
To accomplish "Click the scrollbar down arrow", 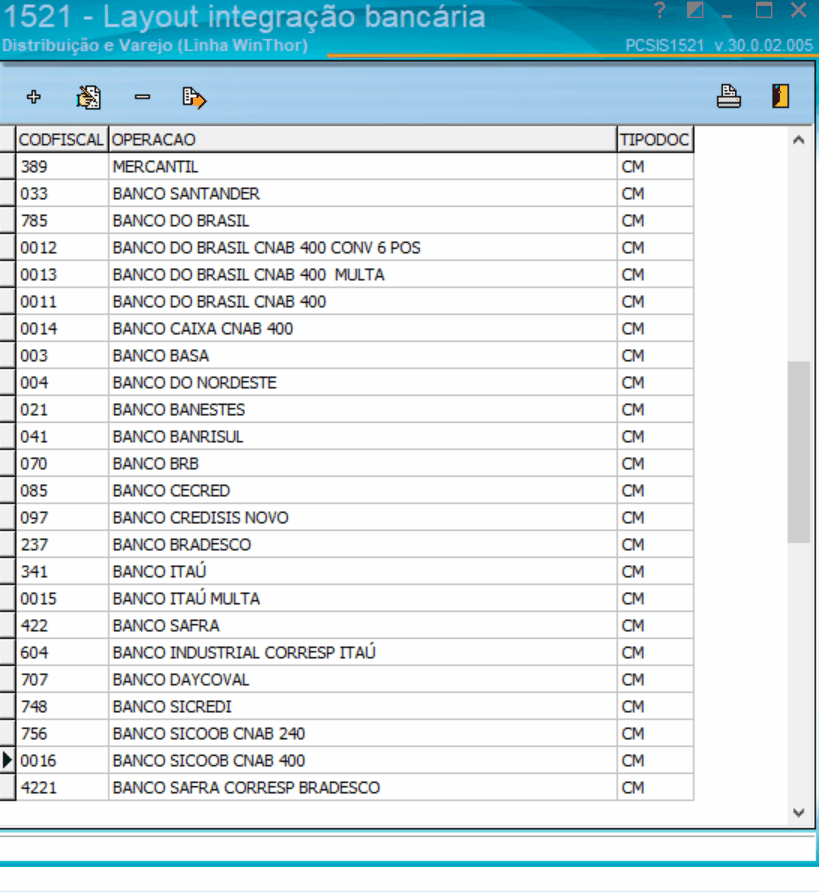I will [799, 812].
